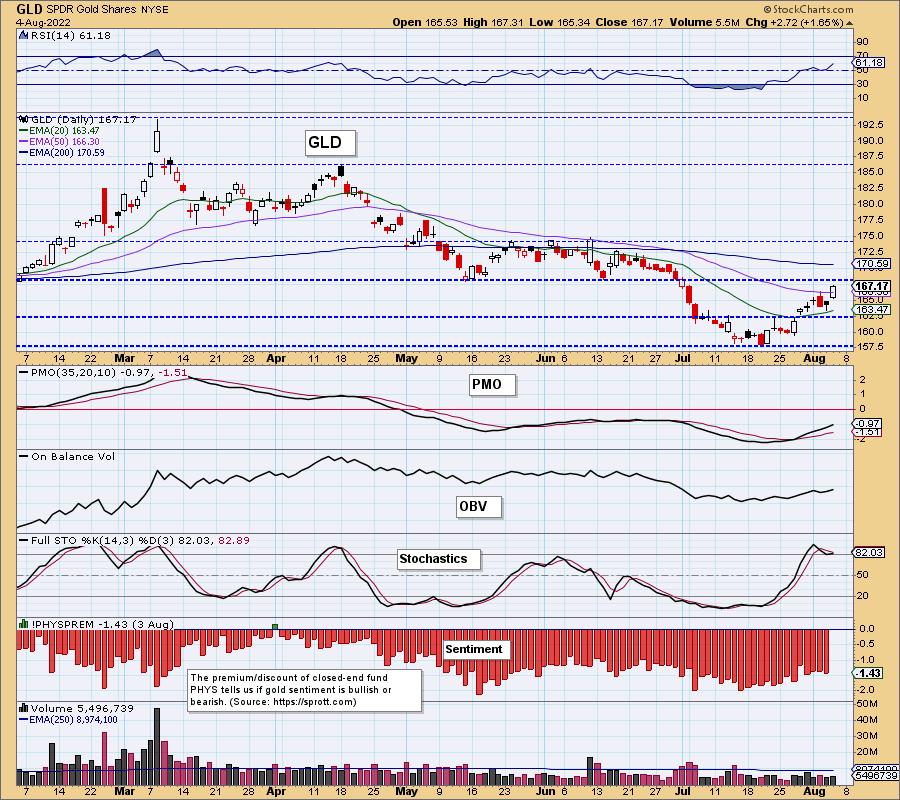This screenshot has width=900, height=800.
Task: Click the Chg +2.72 (+1.65%) value
Action: [x=794, y=22]
